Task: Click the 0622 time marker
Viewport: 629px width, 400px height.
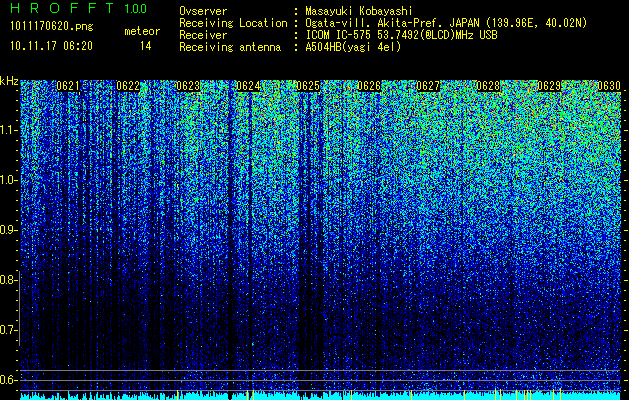Action: (128, 86)
